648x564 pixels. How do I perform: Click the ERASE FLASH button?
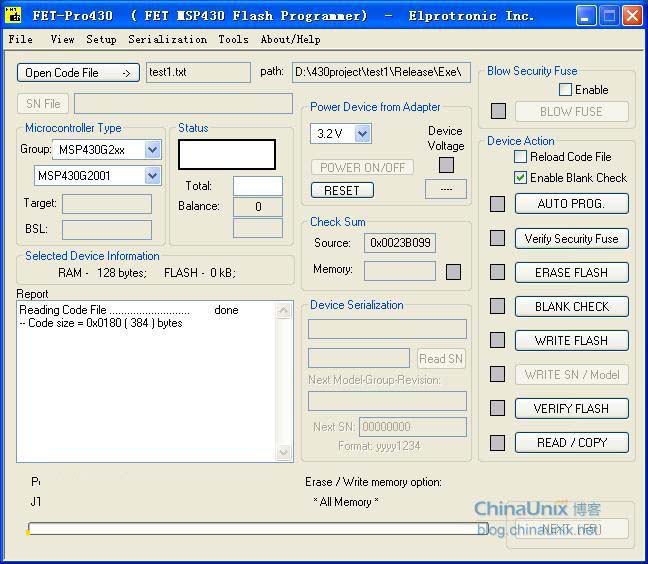click(572, 272)
